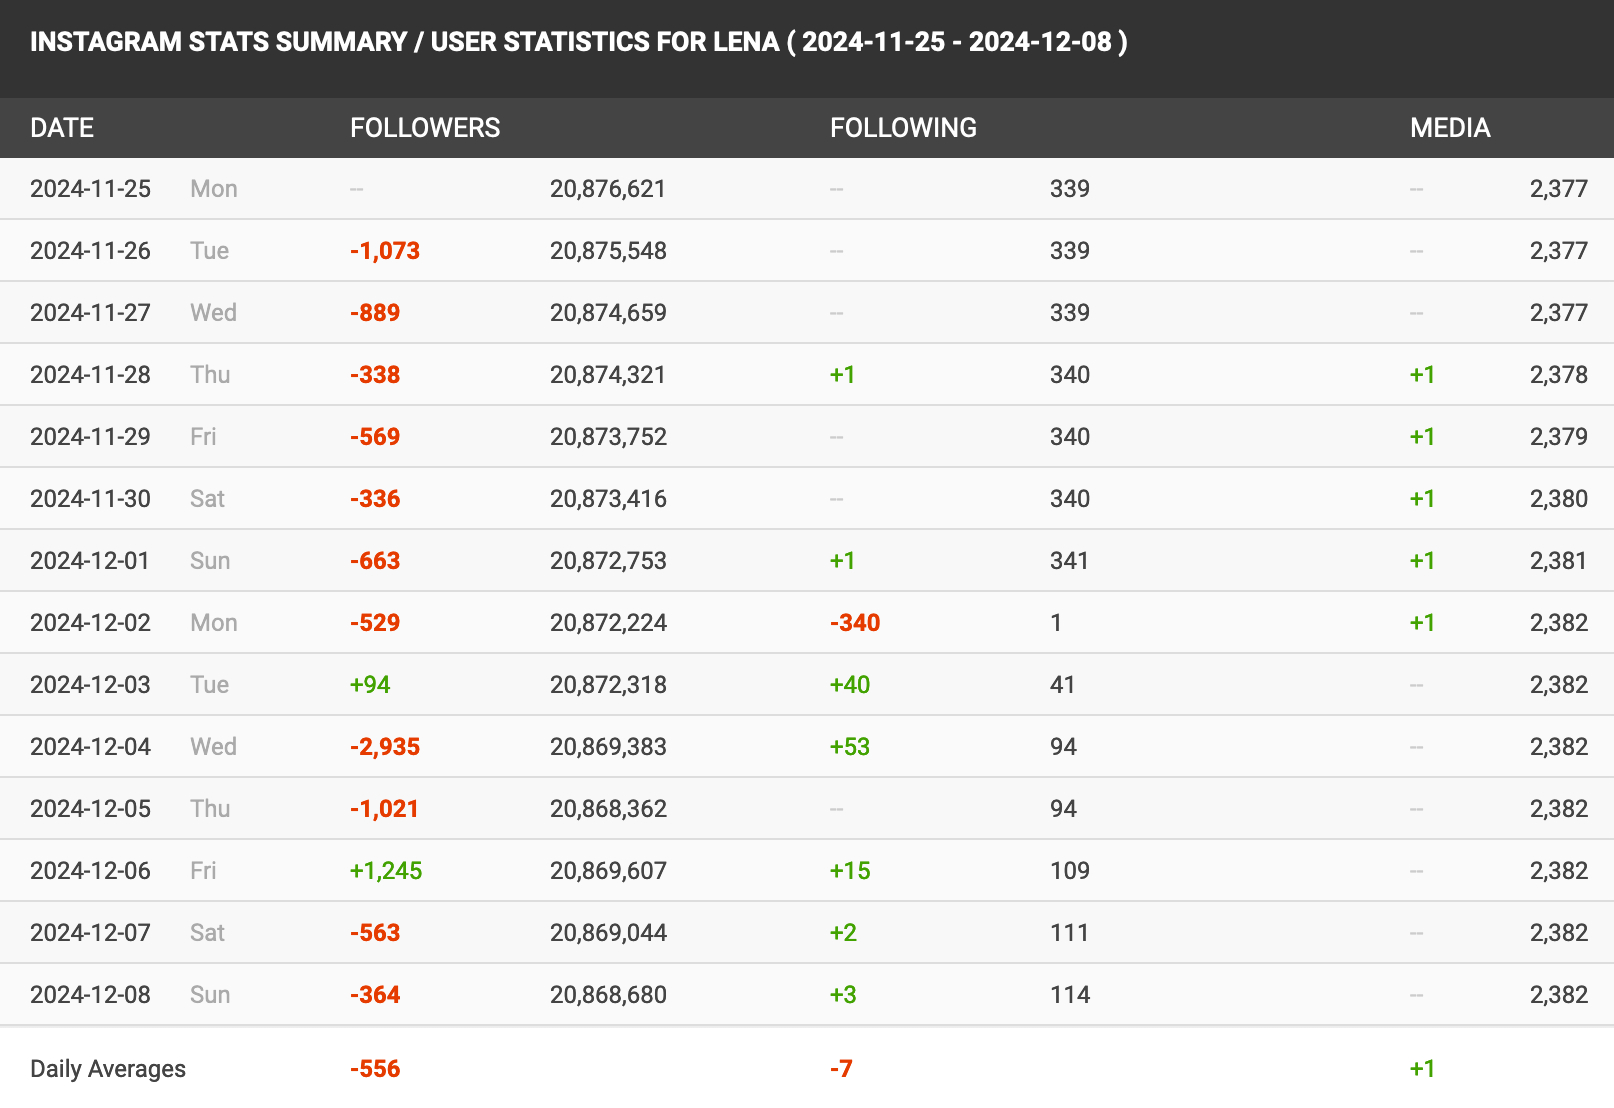Click following count 341
The height and width of the screenshot is (1108, 1614).
1069,561
